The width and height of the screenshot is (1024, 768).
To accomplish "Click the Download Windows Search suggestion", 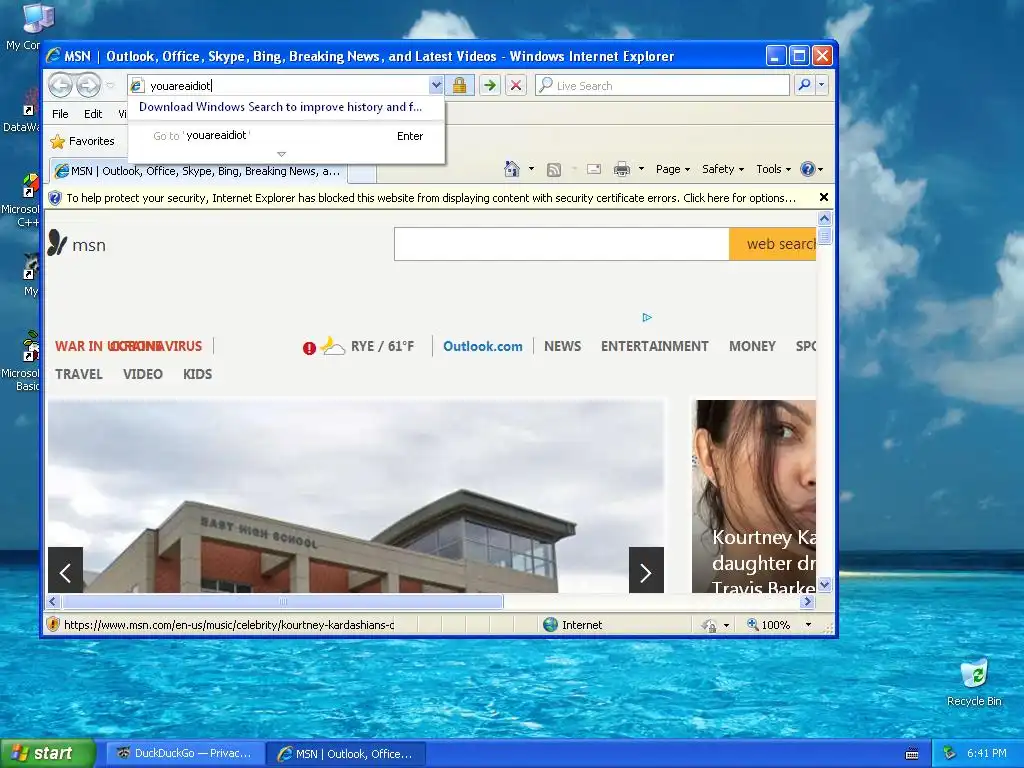I will 280,107.
